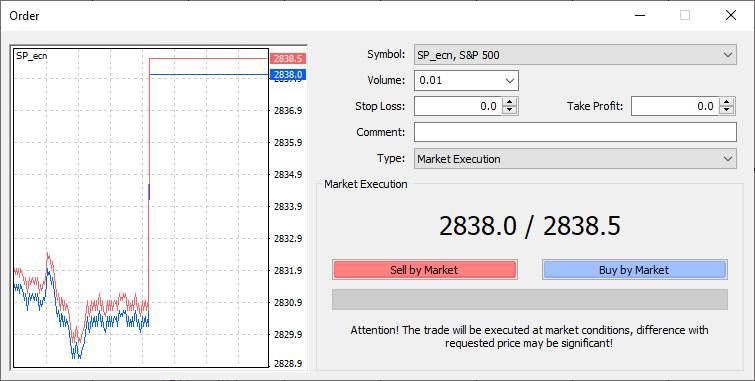
Task: Click the 2835.9 price axis value
Action: tap(288, 143)
